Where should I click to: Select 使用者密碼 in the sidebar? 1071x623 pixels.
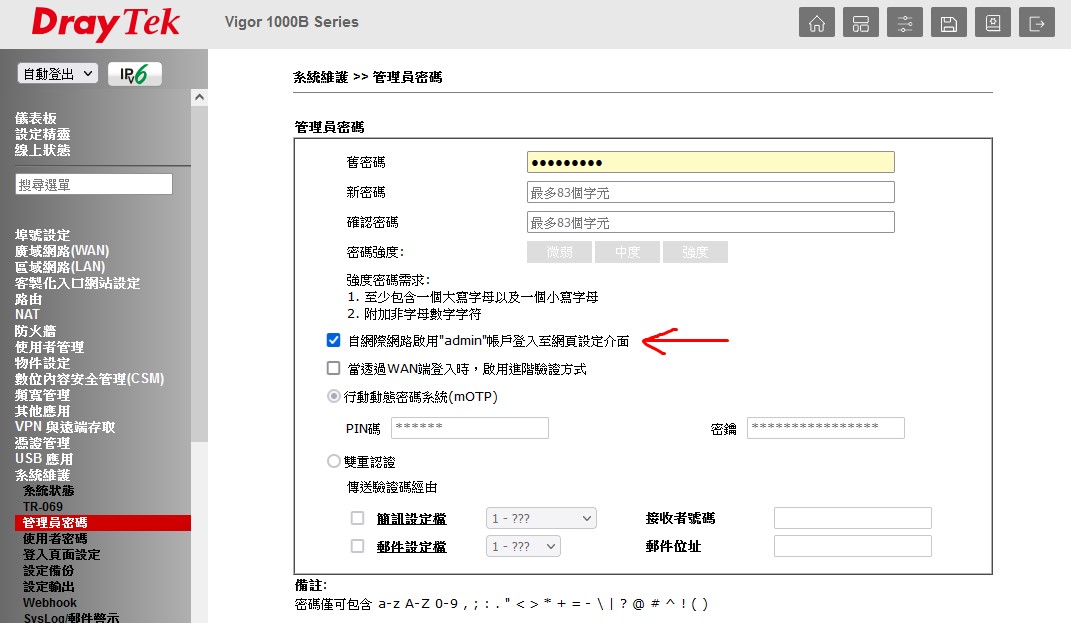click(54, 539)
